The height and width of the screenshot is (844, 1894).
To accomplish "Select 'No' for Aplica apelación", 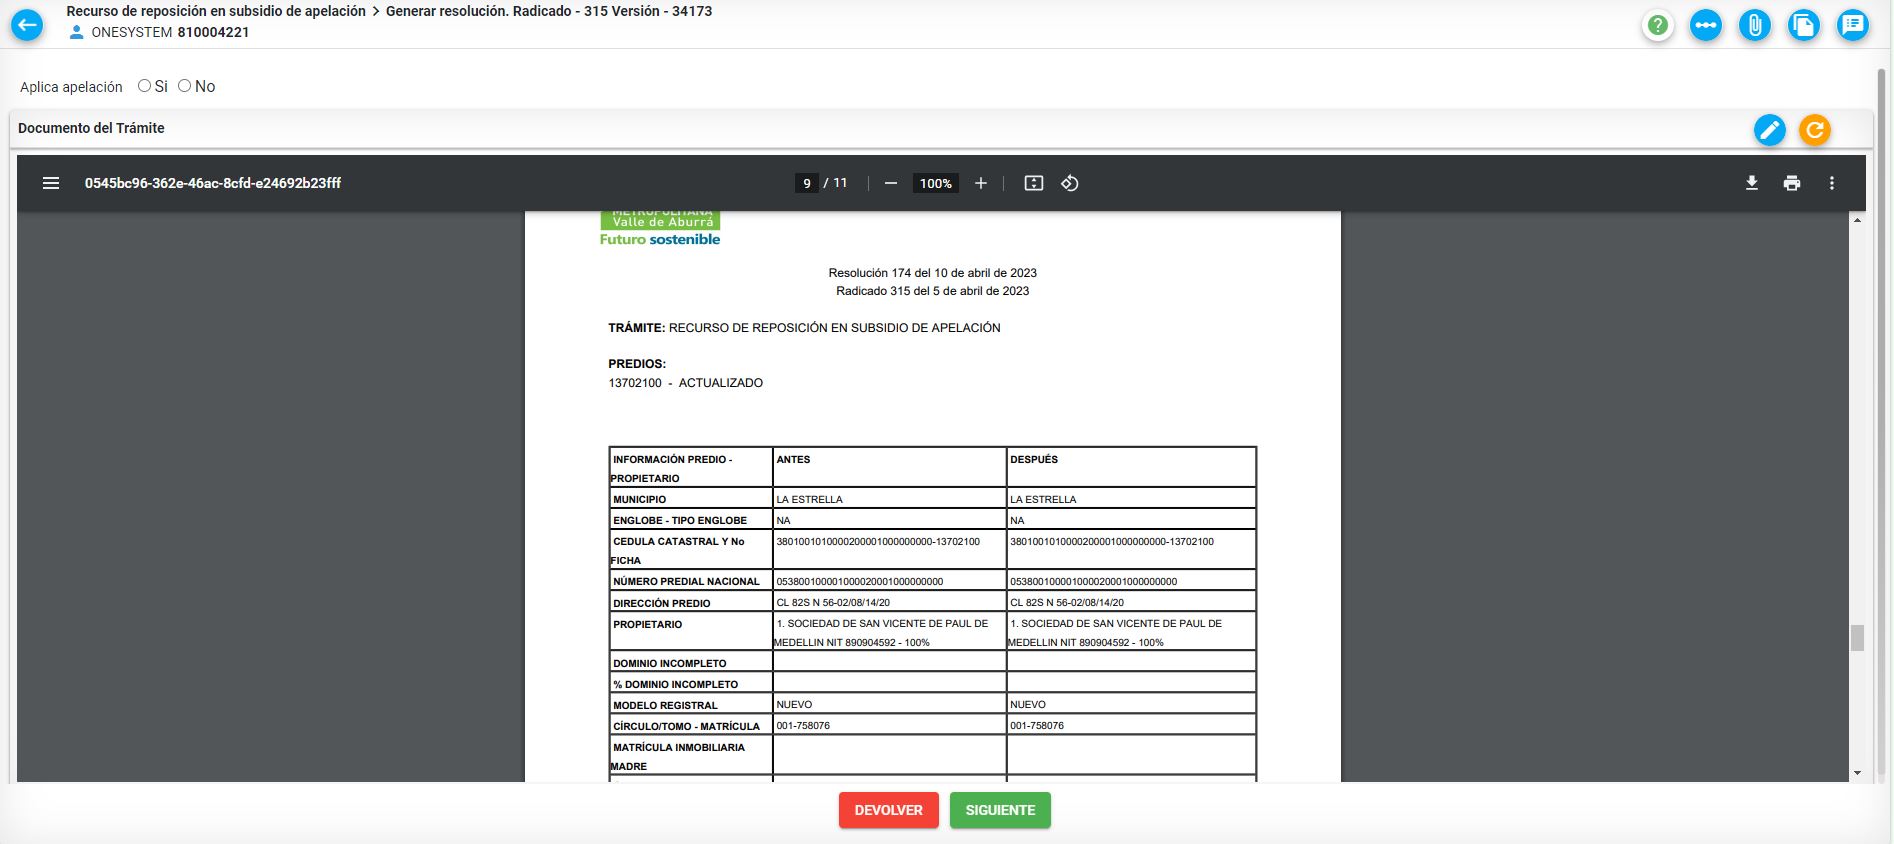I will 185,86.
